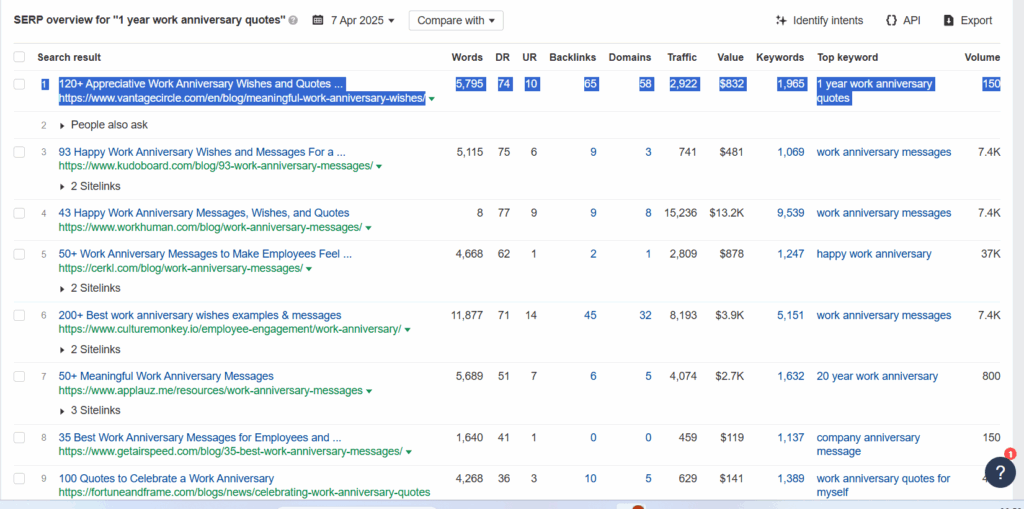Open URL dropdown arrow for cerkl.com
The height and width of the screenshot is (509, 1024).
309,269
